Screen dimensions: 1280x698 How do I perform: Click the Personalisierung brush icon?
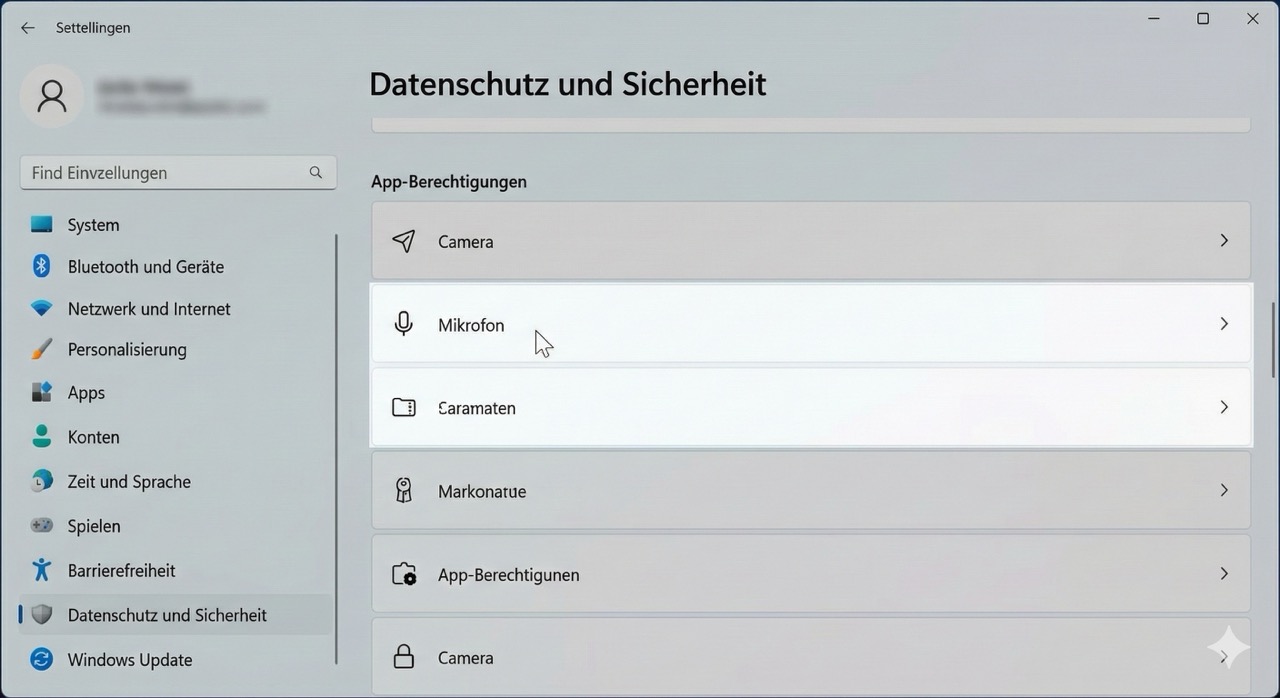click(41, 349)
